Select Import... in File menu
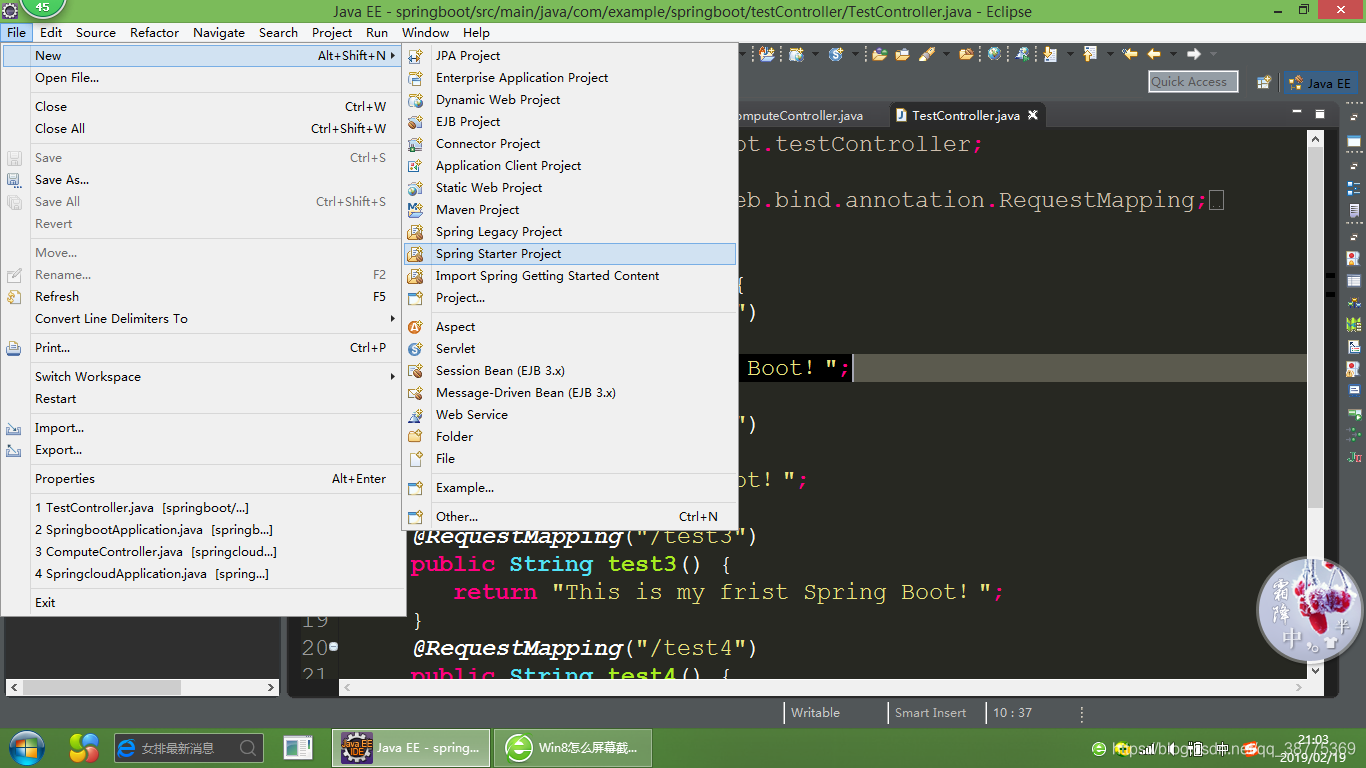The width and height of the screenshot is (1366, 768). coord(203,428)
